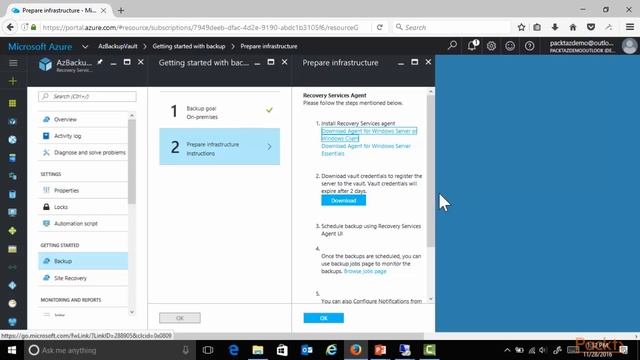Viewport: 640px width, 360px height.
Task: Download Agent for Windows Server or Client
Action: click(x=369, y=135)
